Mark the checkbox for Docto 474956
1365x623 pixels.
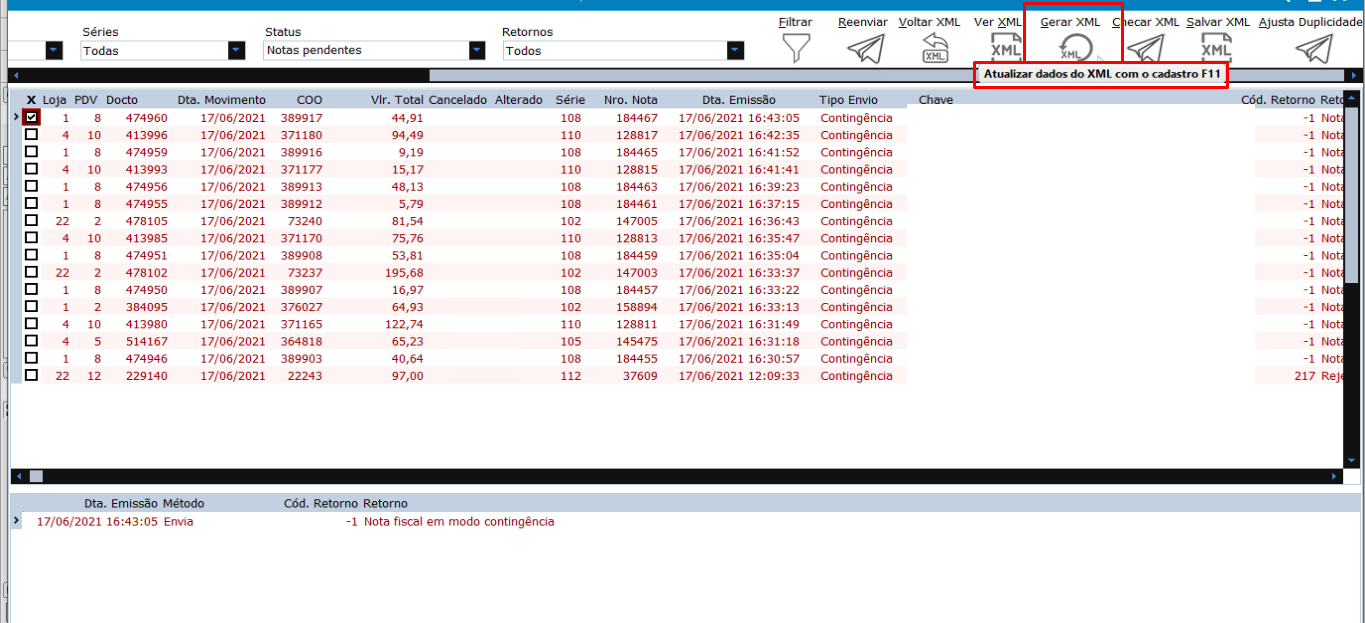32,186
